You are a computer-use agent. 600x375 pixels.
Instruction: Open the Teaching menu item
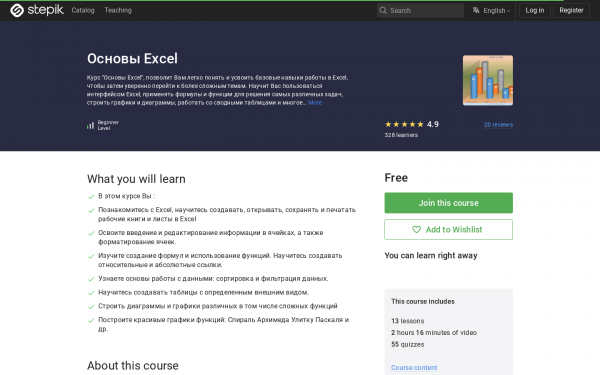pyautogui.click(x=118, y=10)
